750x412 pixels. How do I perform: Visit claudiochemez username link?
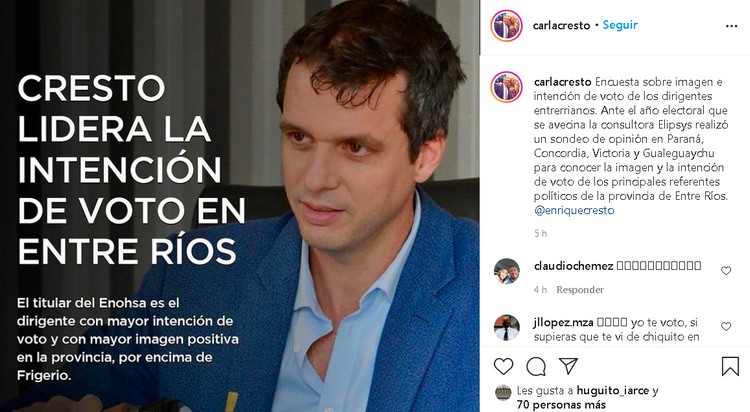[574, 266]
